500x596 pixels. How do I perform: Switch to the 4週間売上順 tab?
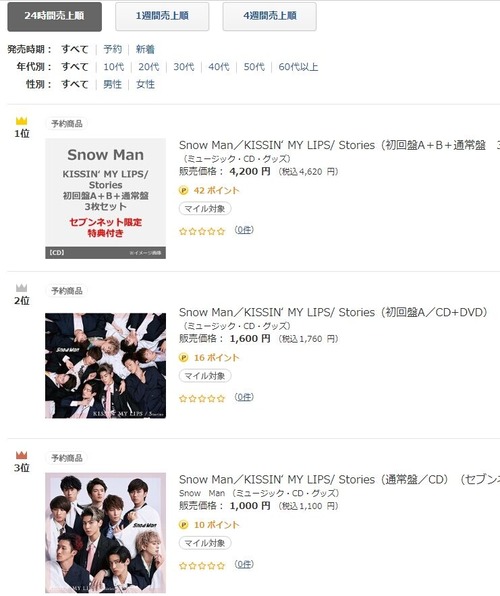(270, 16)
